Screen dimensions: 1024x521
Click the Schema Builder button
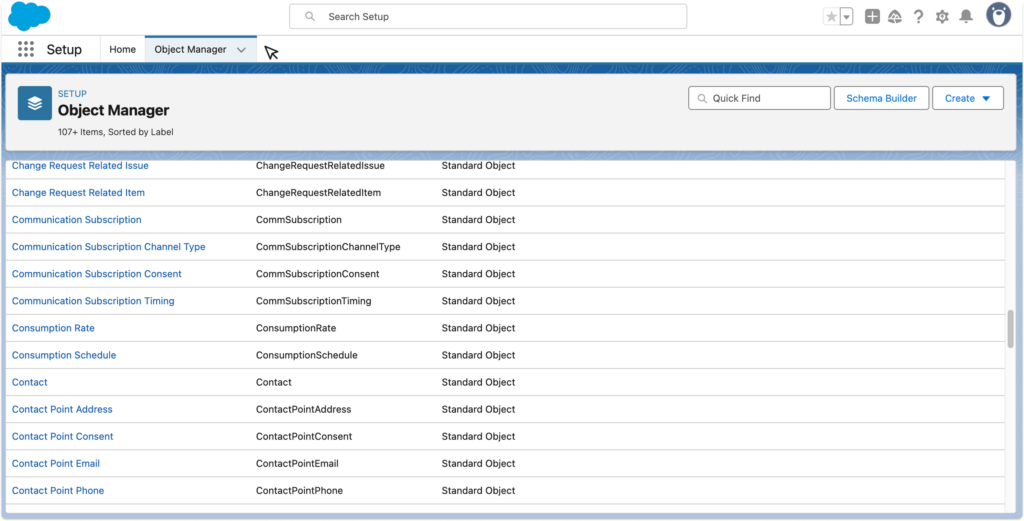coord(881,98)
